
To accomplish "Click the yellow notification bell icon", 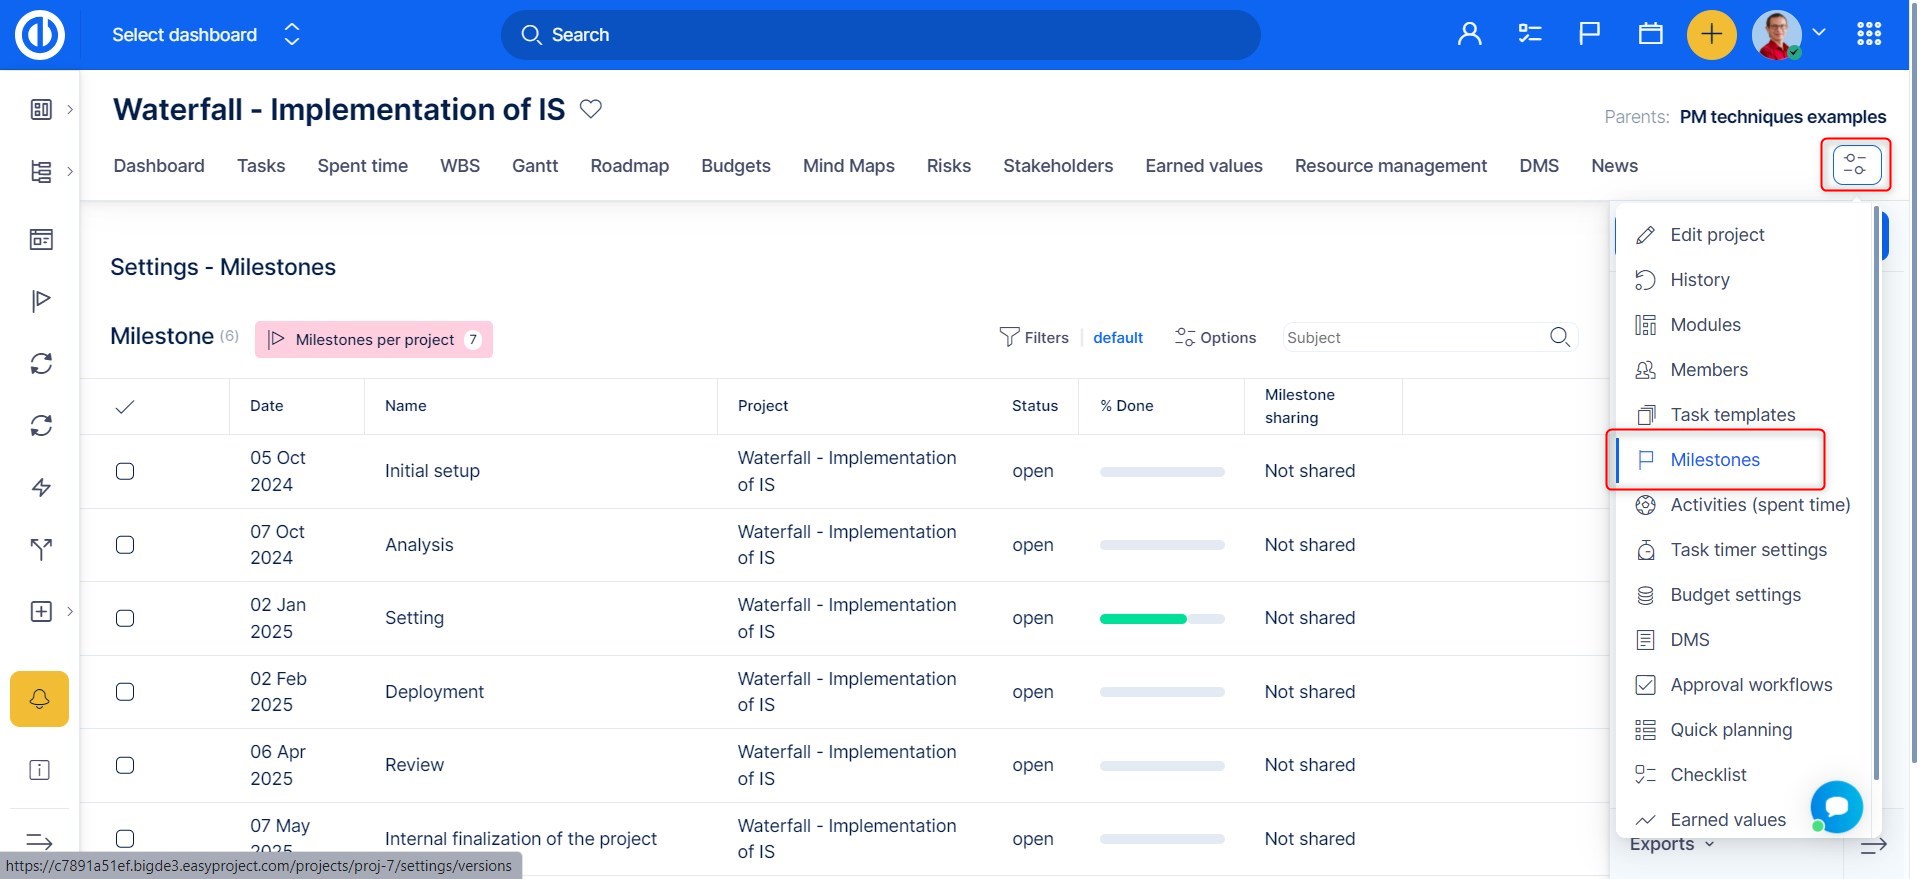I will (x=40, y=699).
